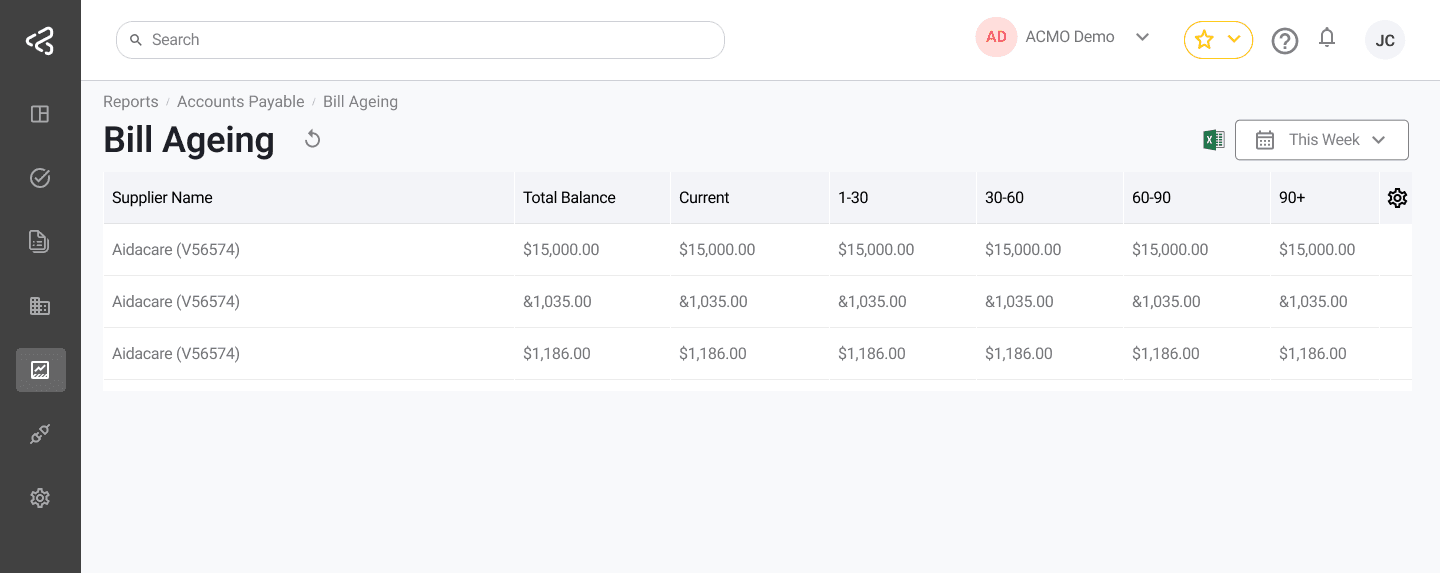
Task: Open the table column settings gear
Action: tap(1397, 198)
